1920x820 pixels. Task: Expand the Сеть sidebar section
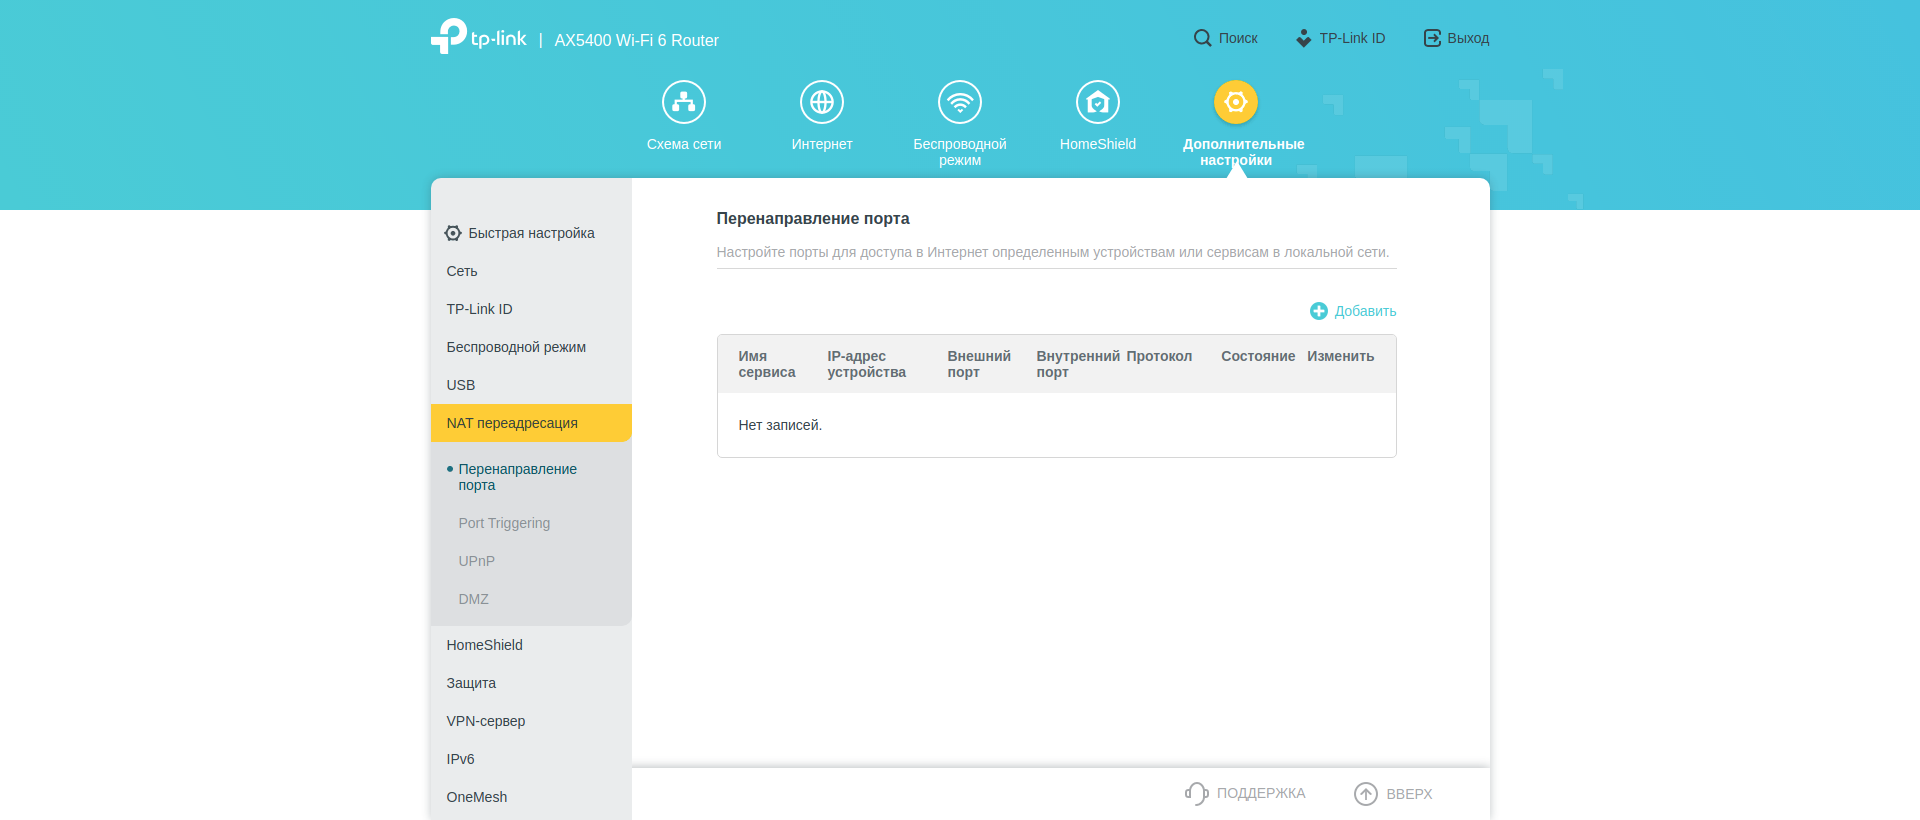coord(462,271)
